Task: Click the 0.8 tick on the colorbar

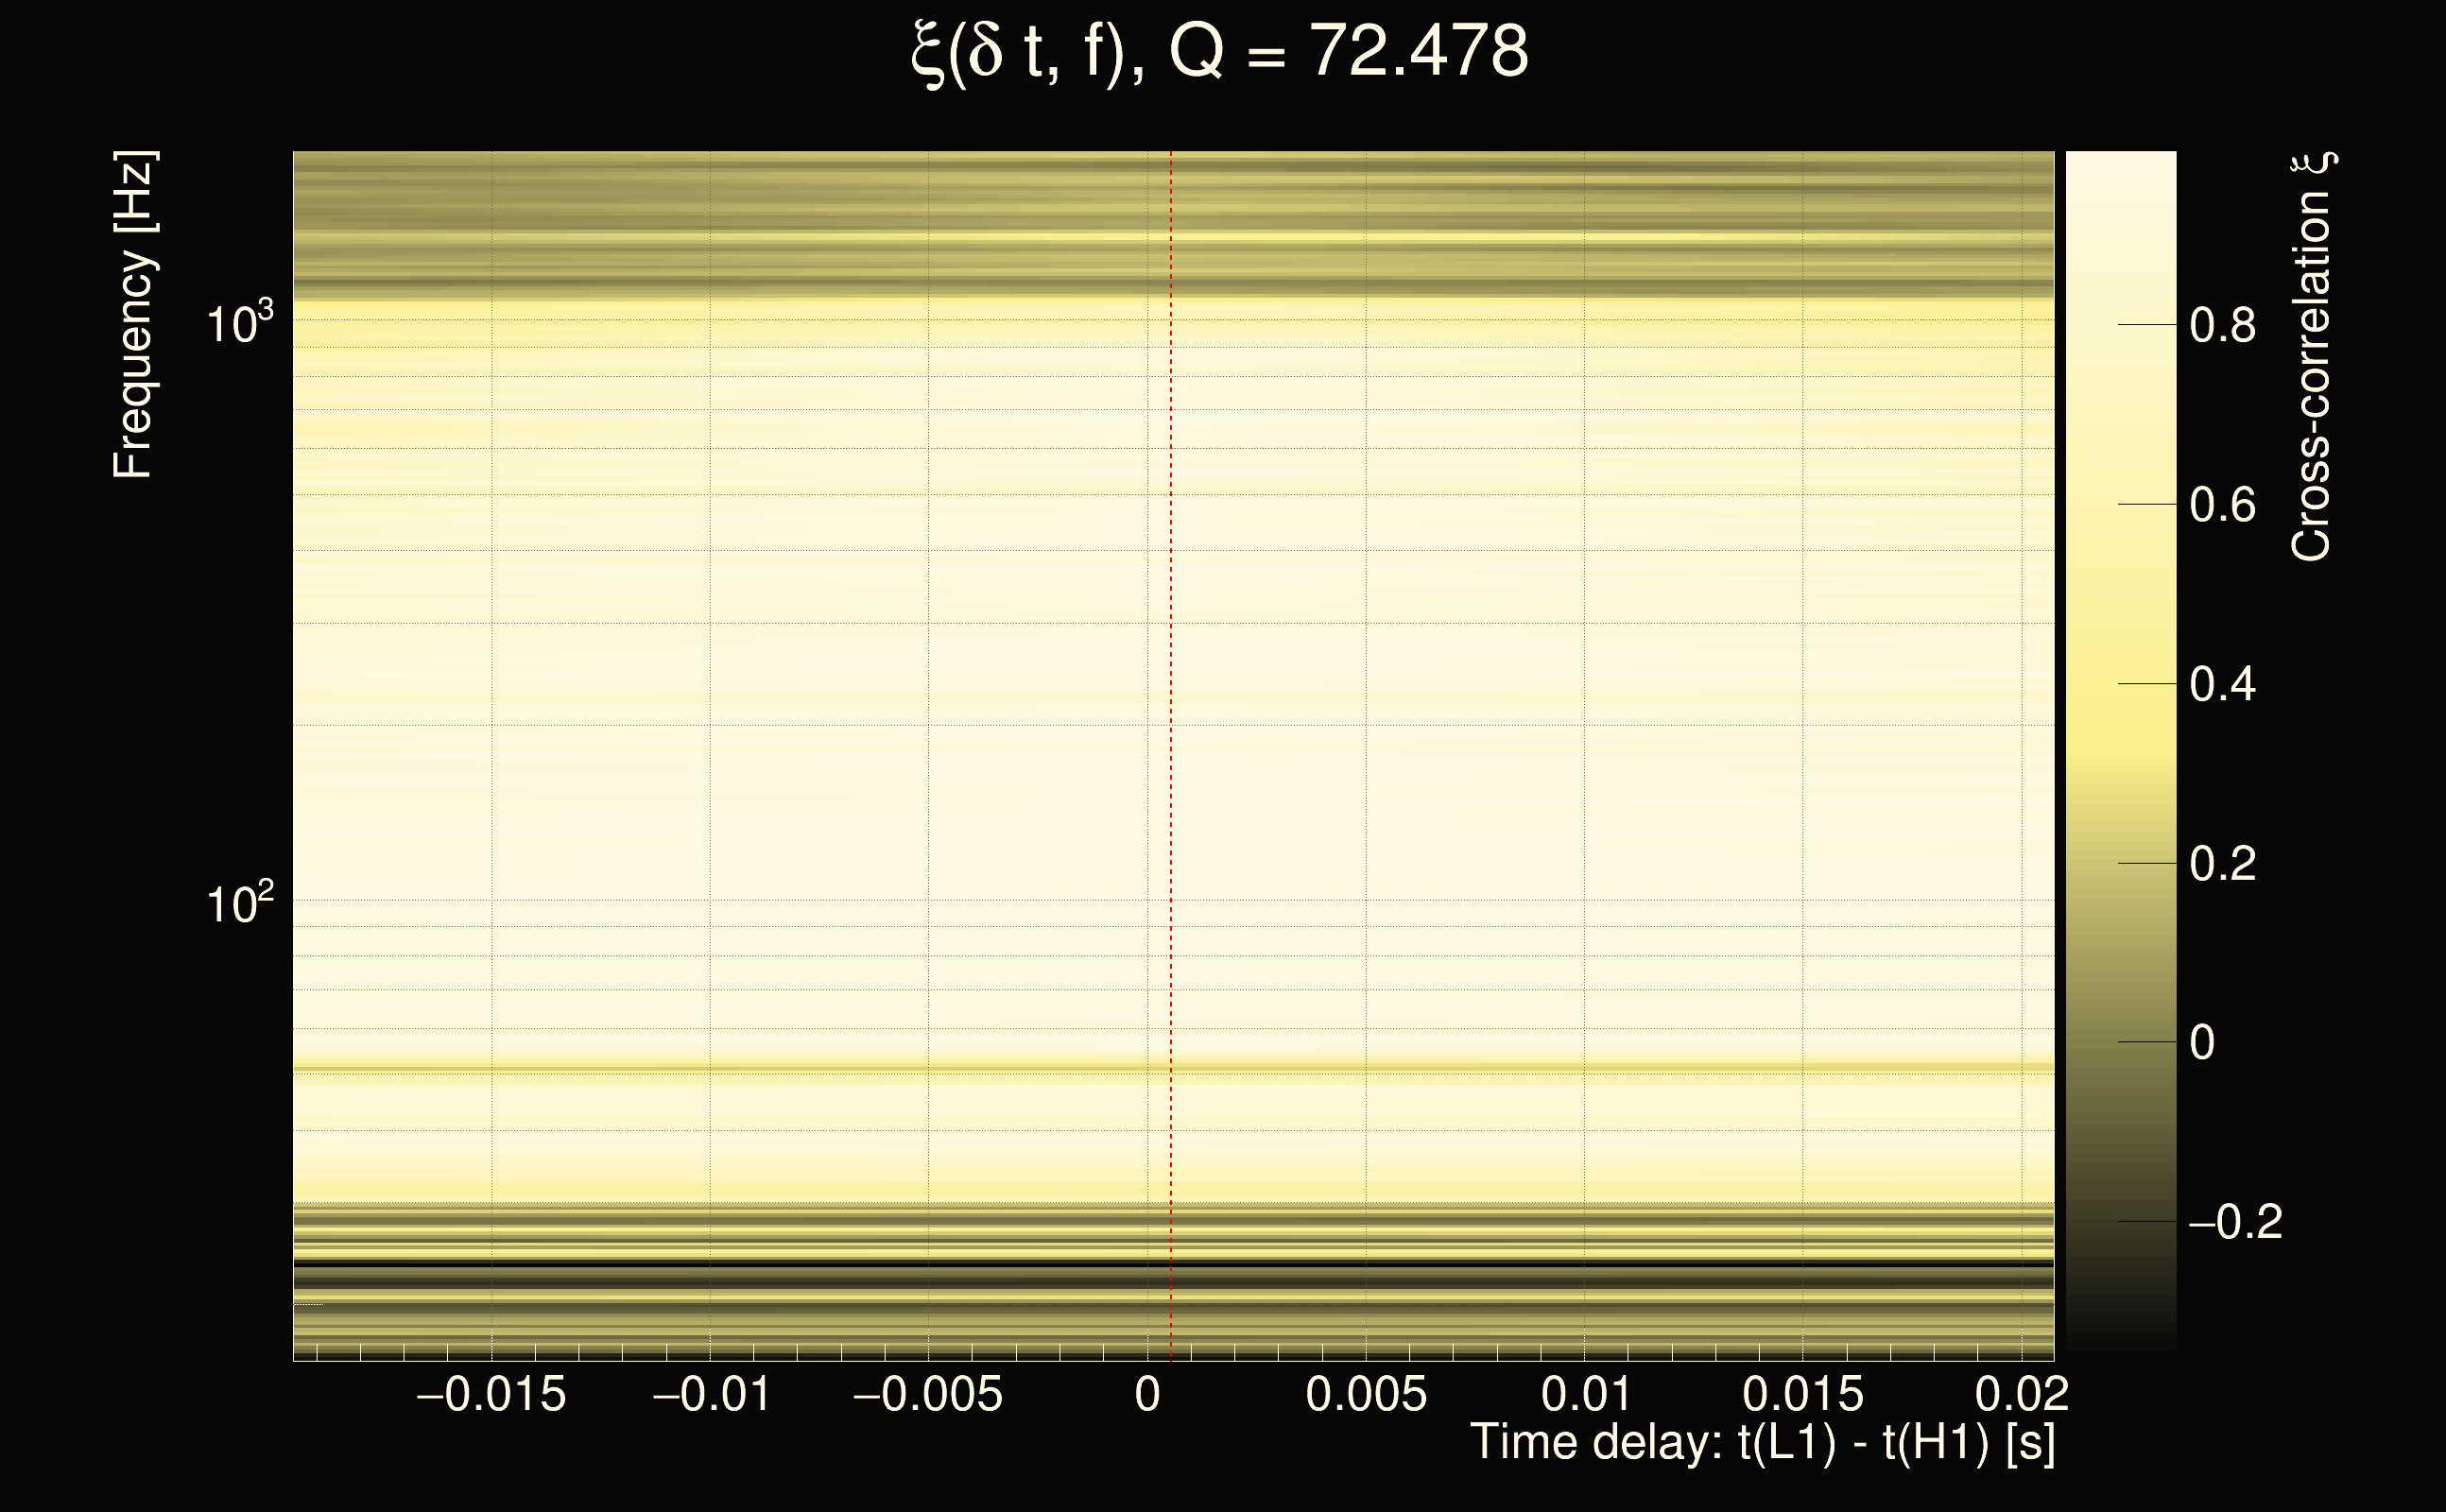Action: [x=2222, y=326]
